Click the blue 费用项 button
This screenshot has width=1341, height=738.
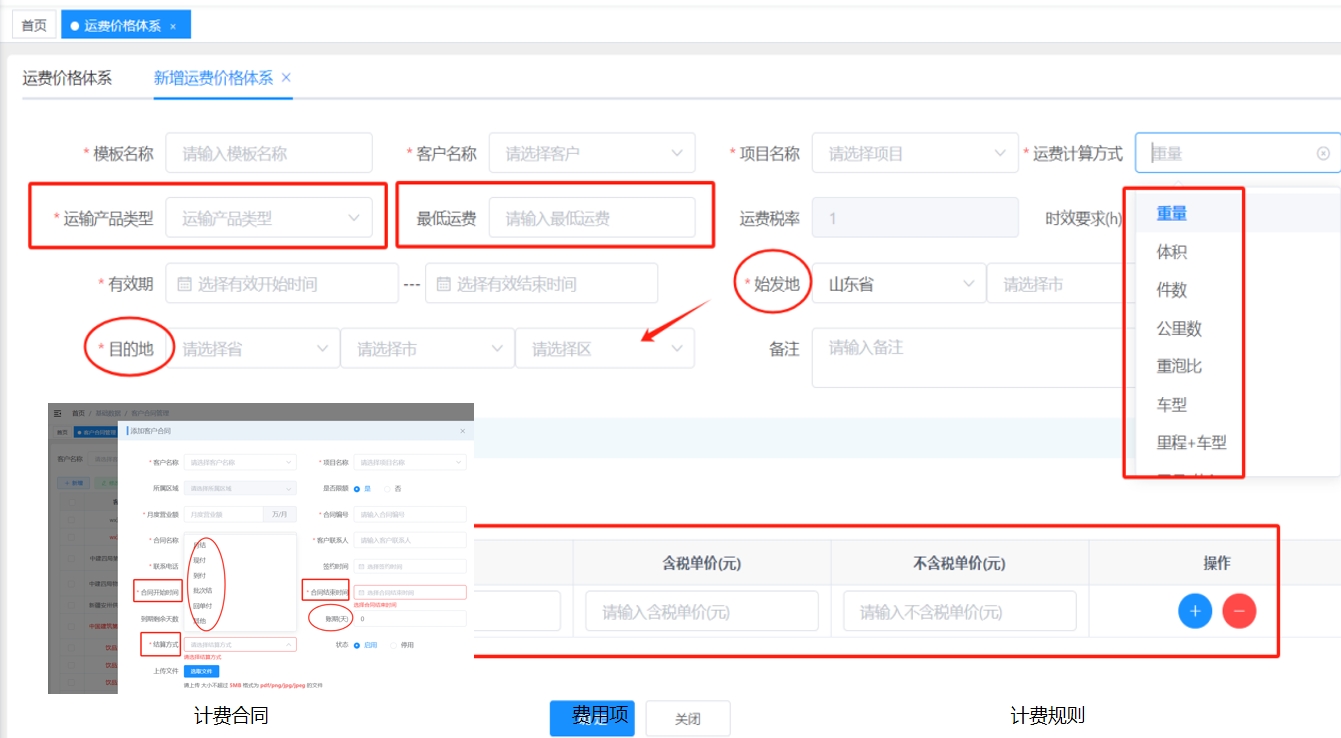point(592,718)
